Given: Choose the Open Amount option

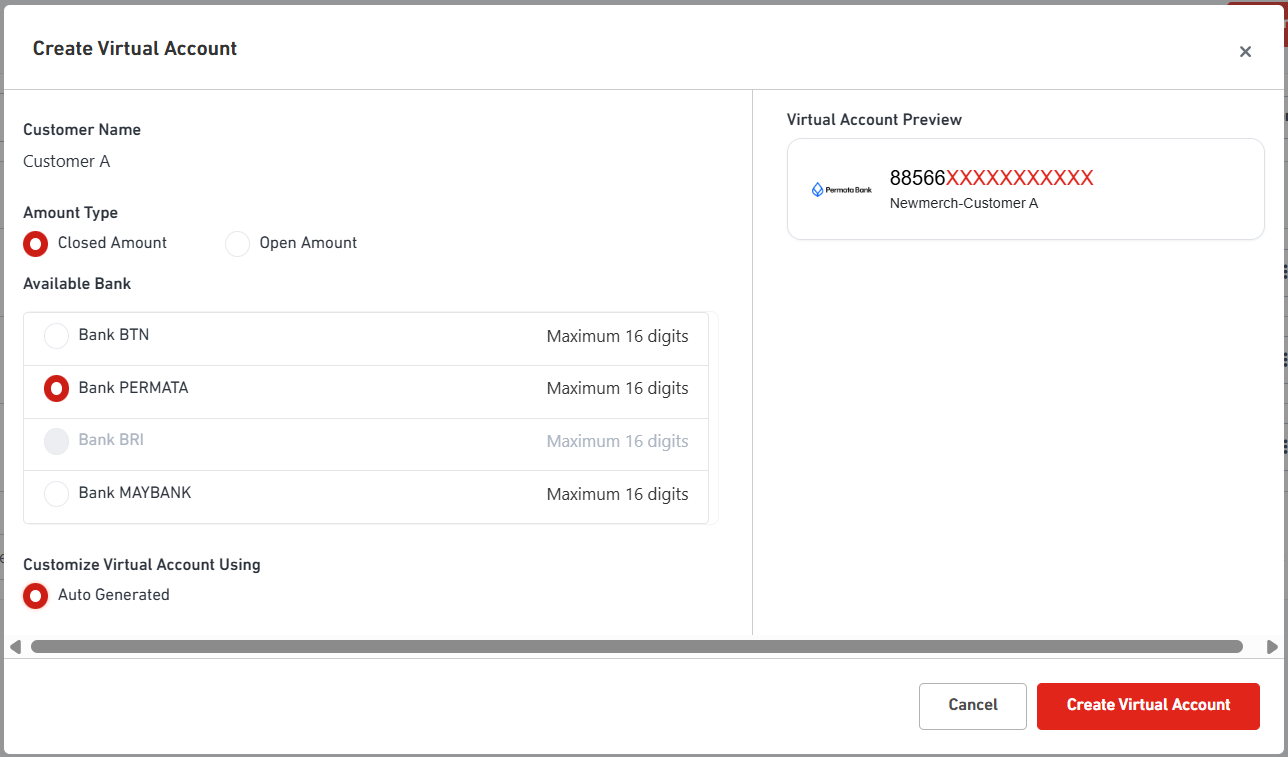Looking at the screenshot, I should [x=238, y=244].
